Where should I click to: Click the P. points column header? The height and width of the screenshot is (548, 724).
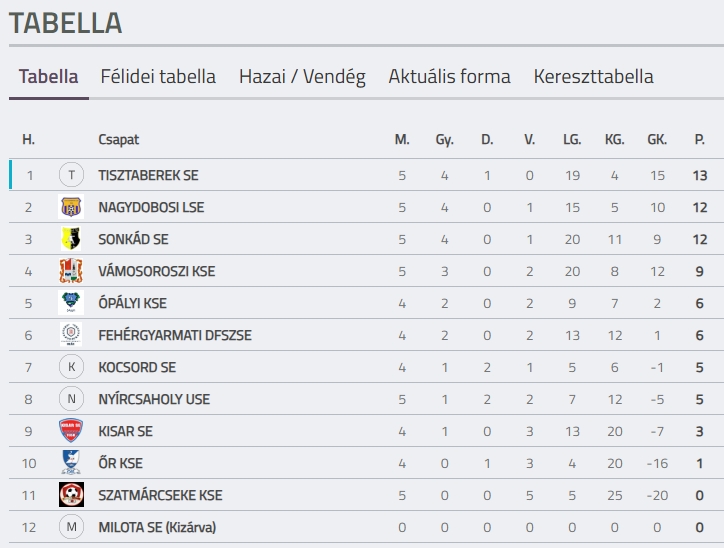click(x=699, y=140)
